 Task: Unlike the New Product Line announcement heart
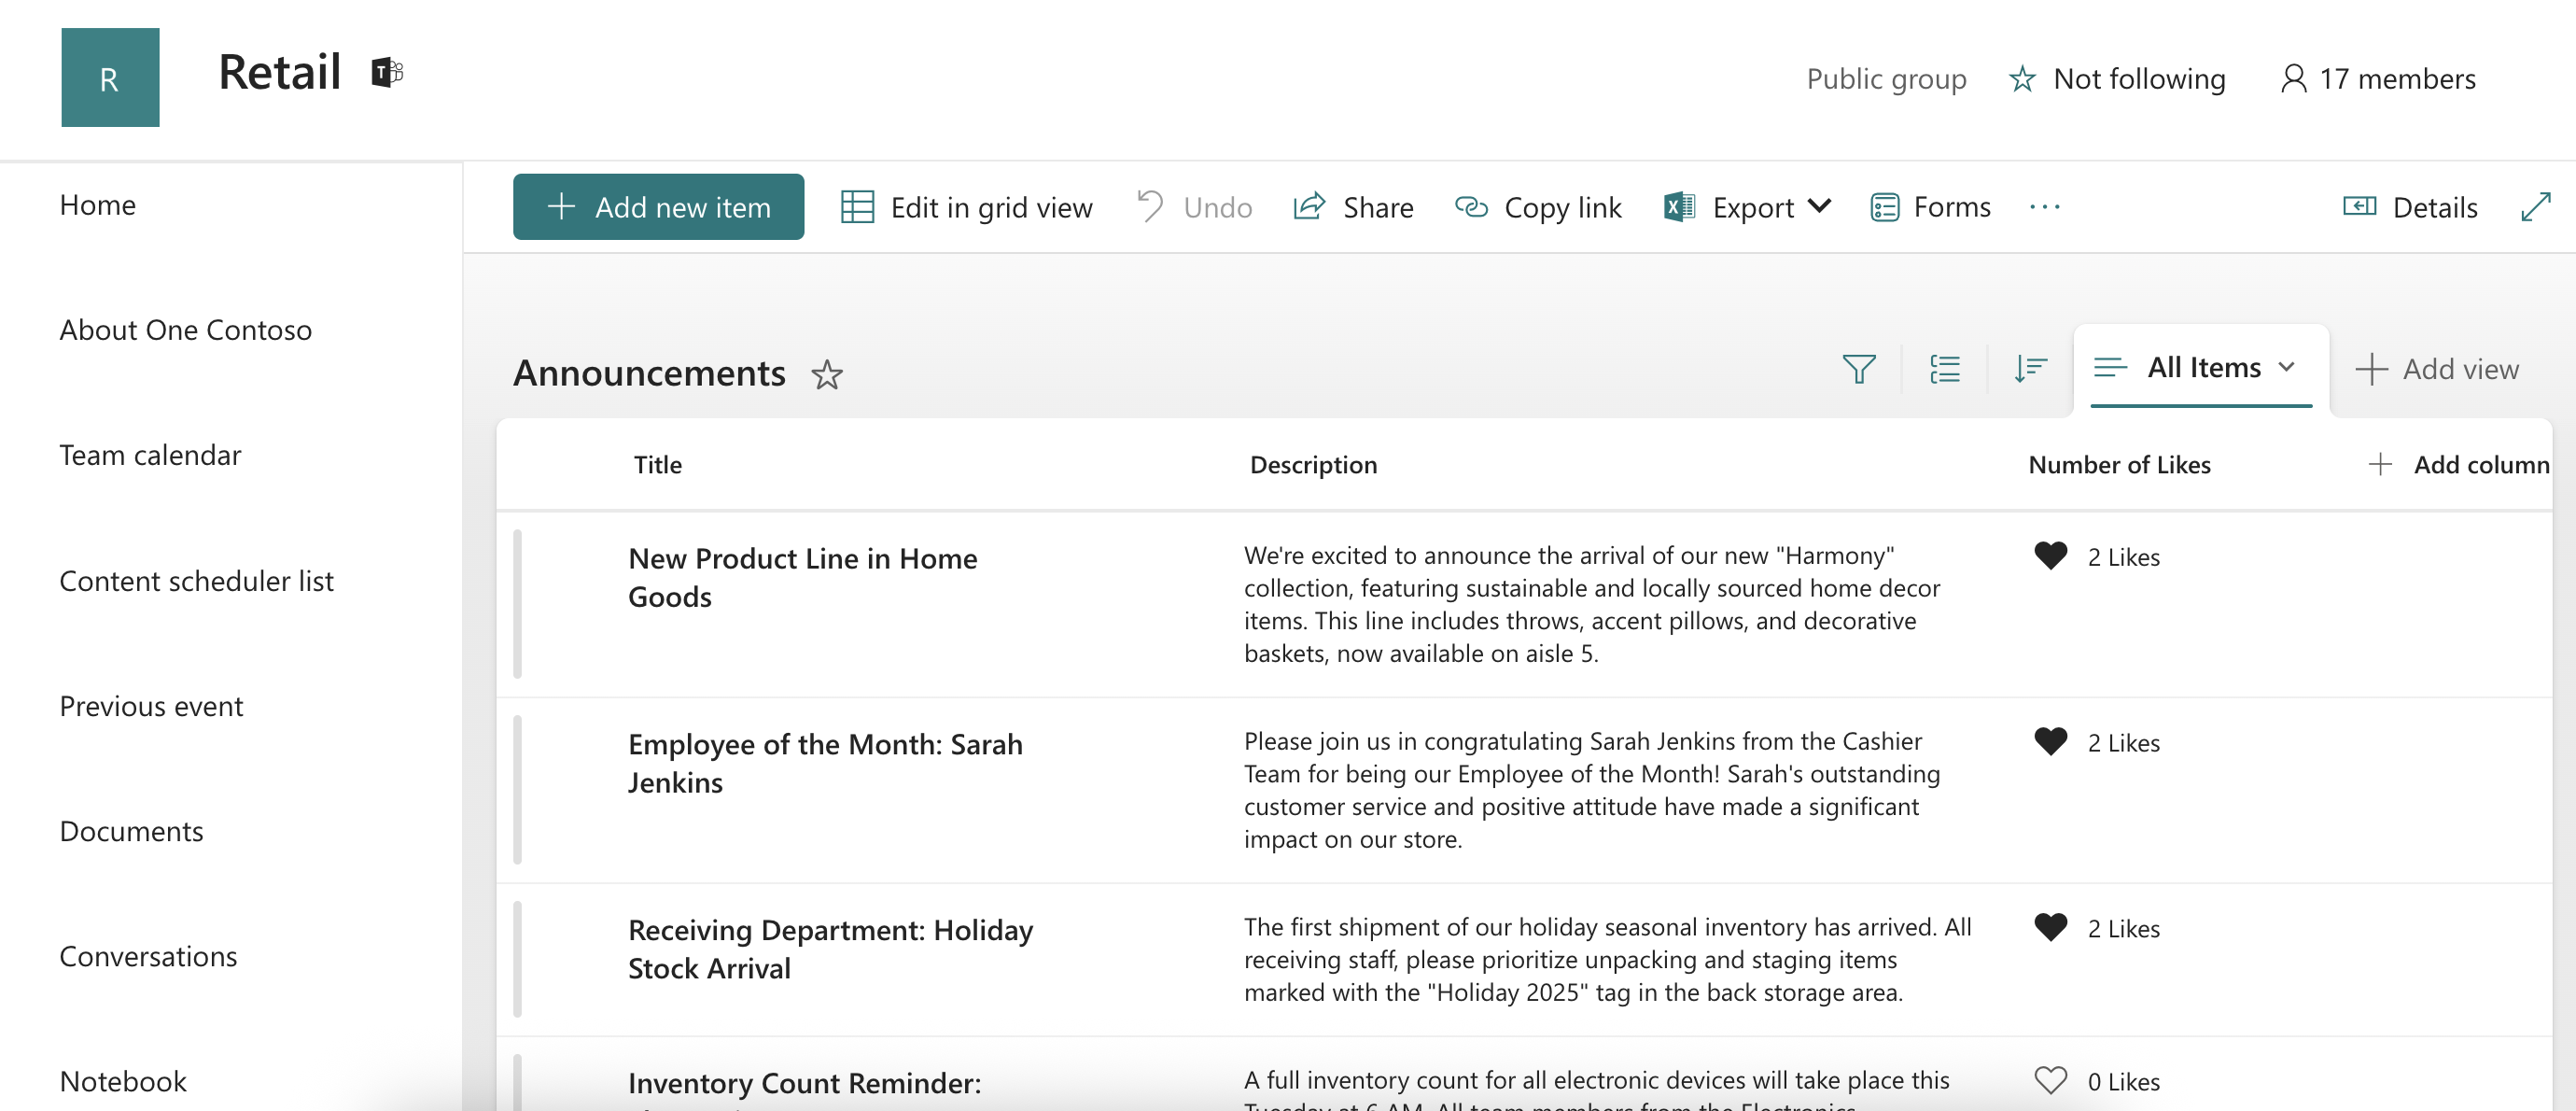[x=2050, y=556]
